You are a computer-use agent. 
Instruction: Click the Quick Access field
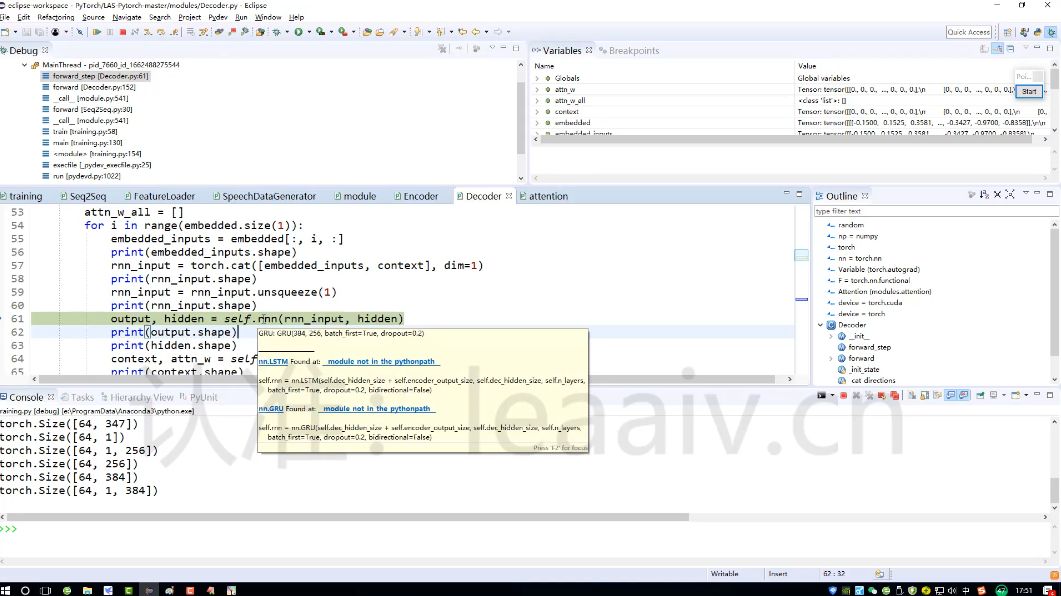[969, 32]
